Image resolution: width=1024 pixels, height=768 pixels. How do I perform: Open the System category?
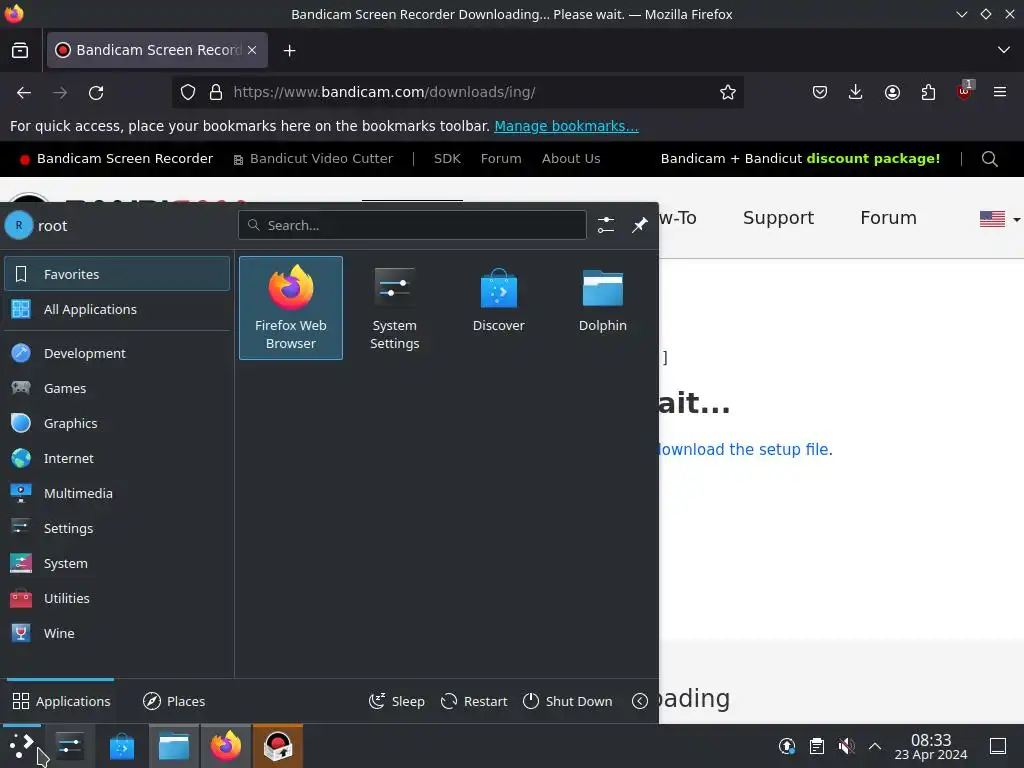117,563
